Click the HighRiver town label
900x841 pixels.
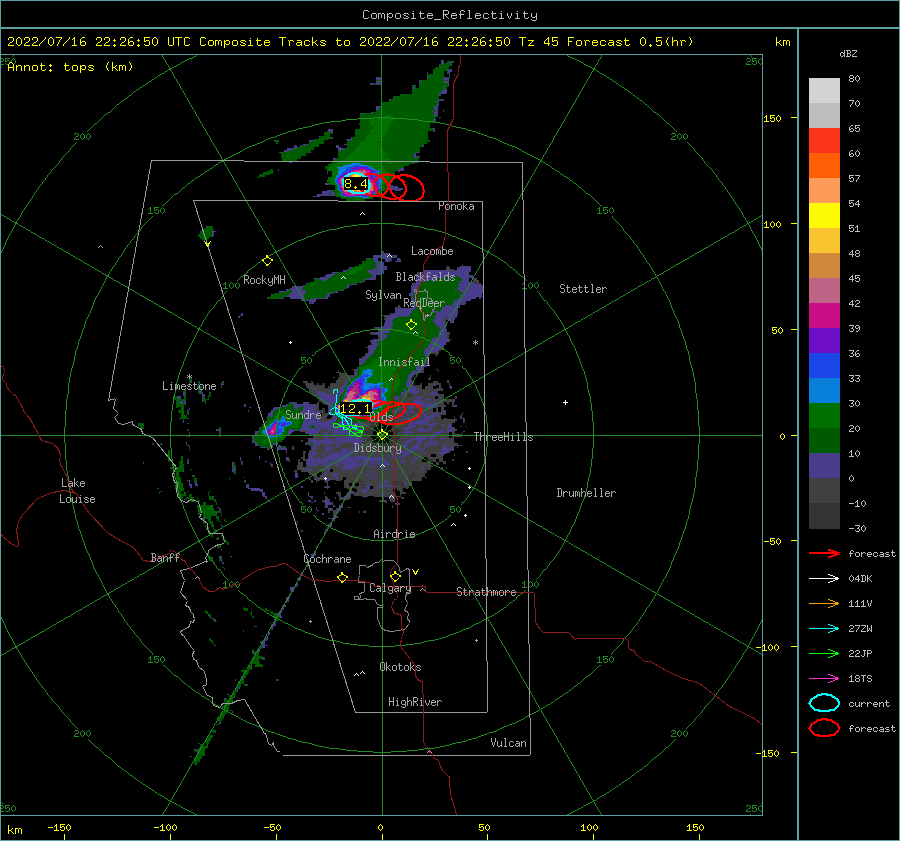click(415, 702)
